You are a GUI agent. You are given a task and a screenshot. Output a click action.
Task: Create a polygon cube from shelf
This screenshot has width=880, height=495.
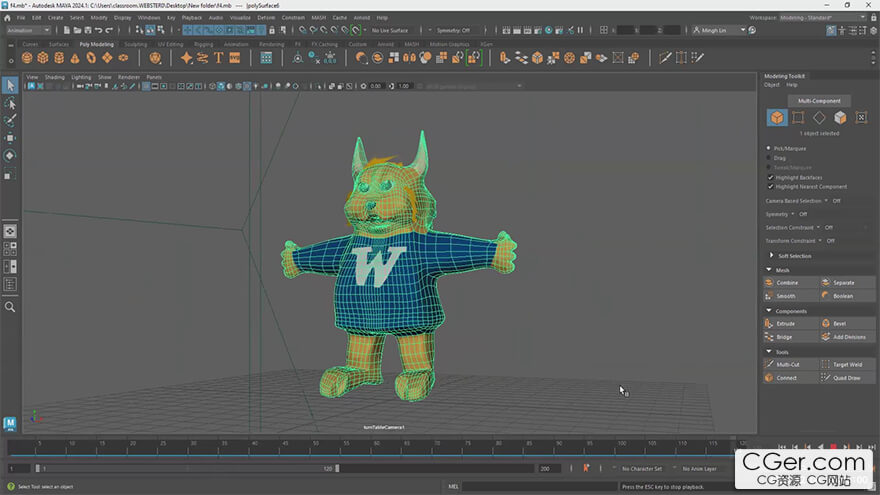point(43,57)
